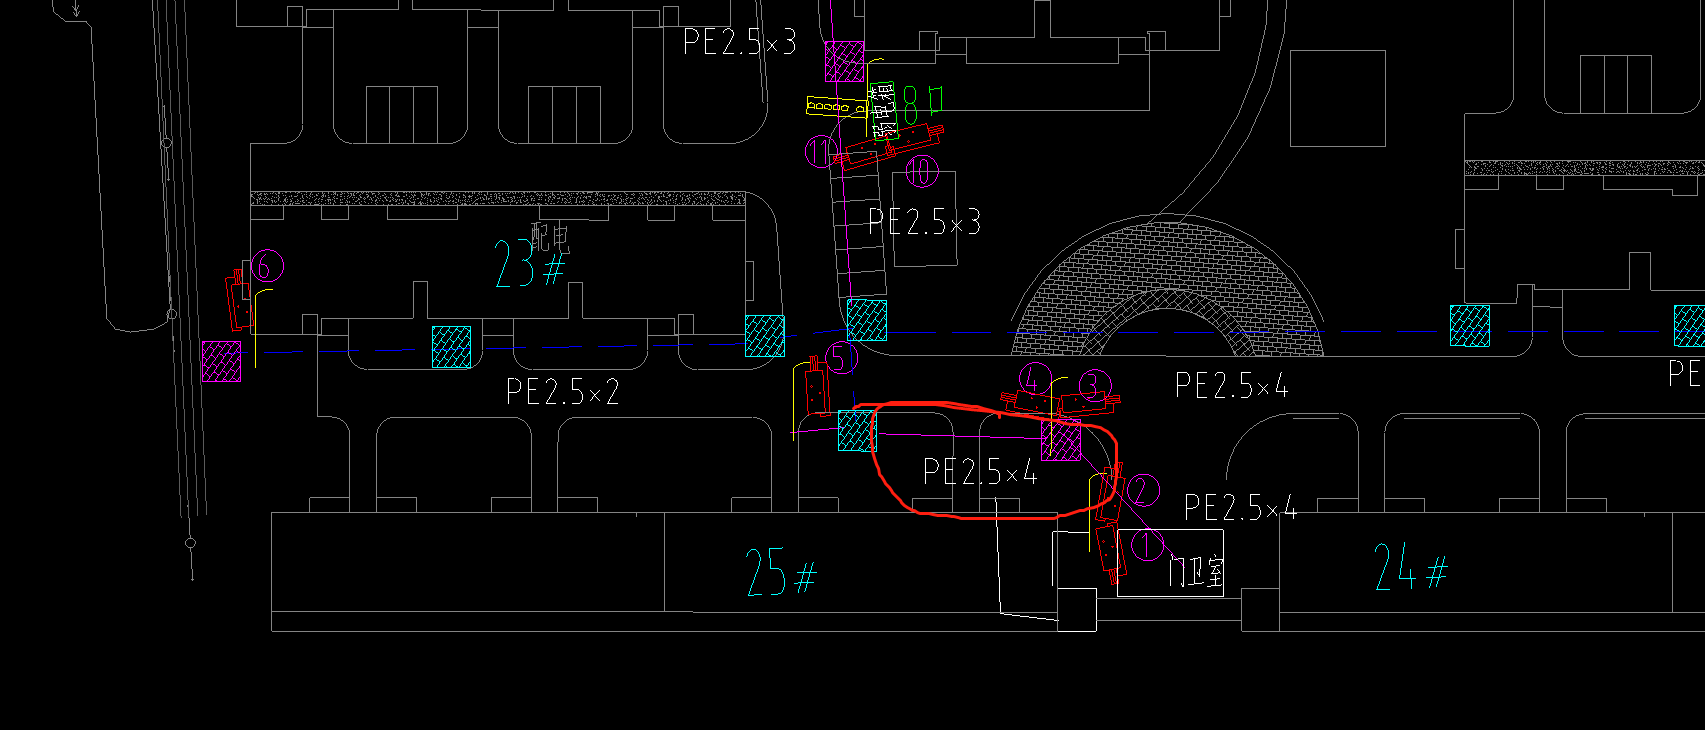Pick the magenta circled number 3 marker

pos(1094,384)
